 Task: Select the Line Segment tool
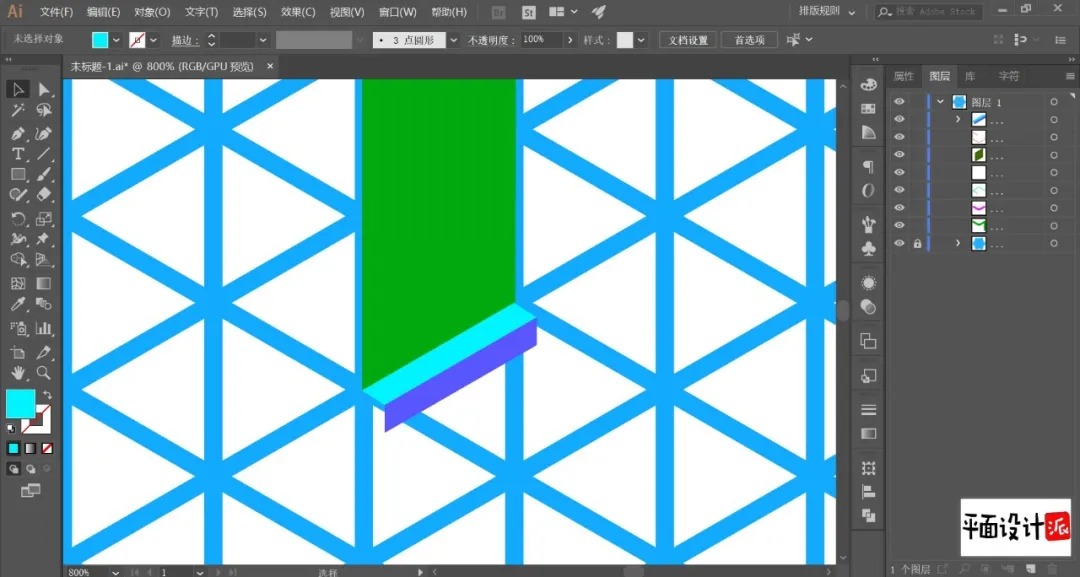[x=44, y=154]
